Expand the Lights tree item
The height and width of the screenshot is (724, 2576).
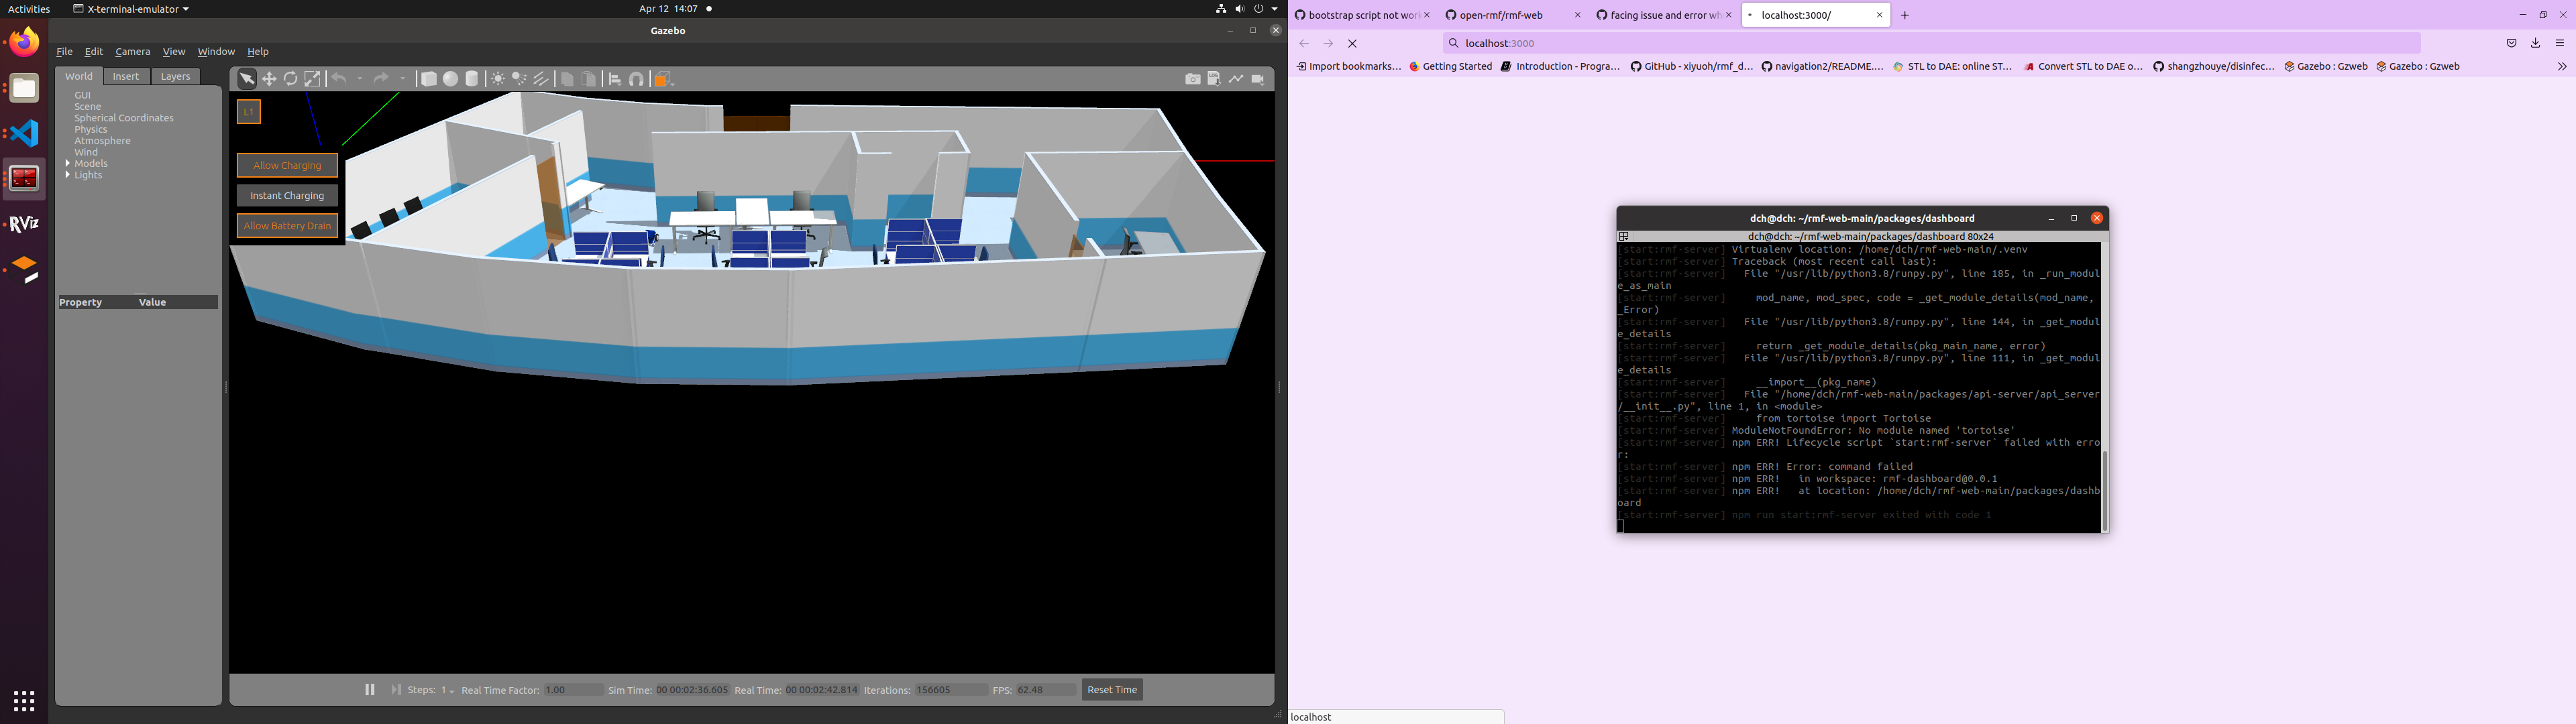point(68,175)
